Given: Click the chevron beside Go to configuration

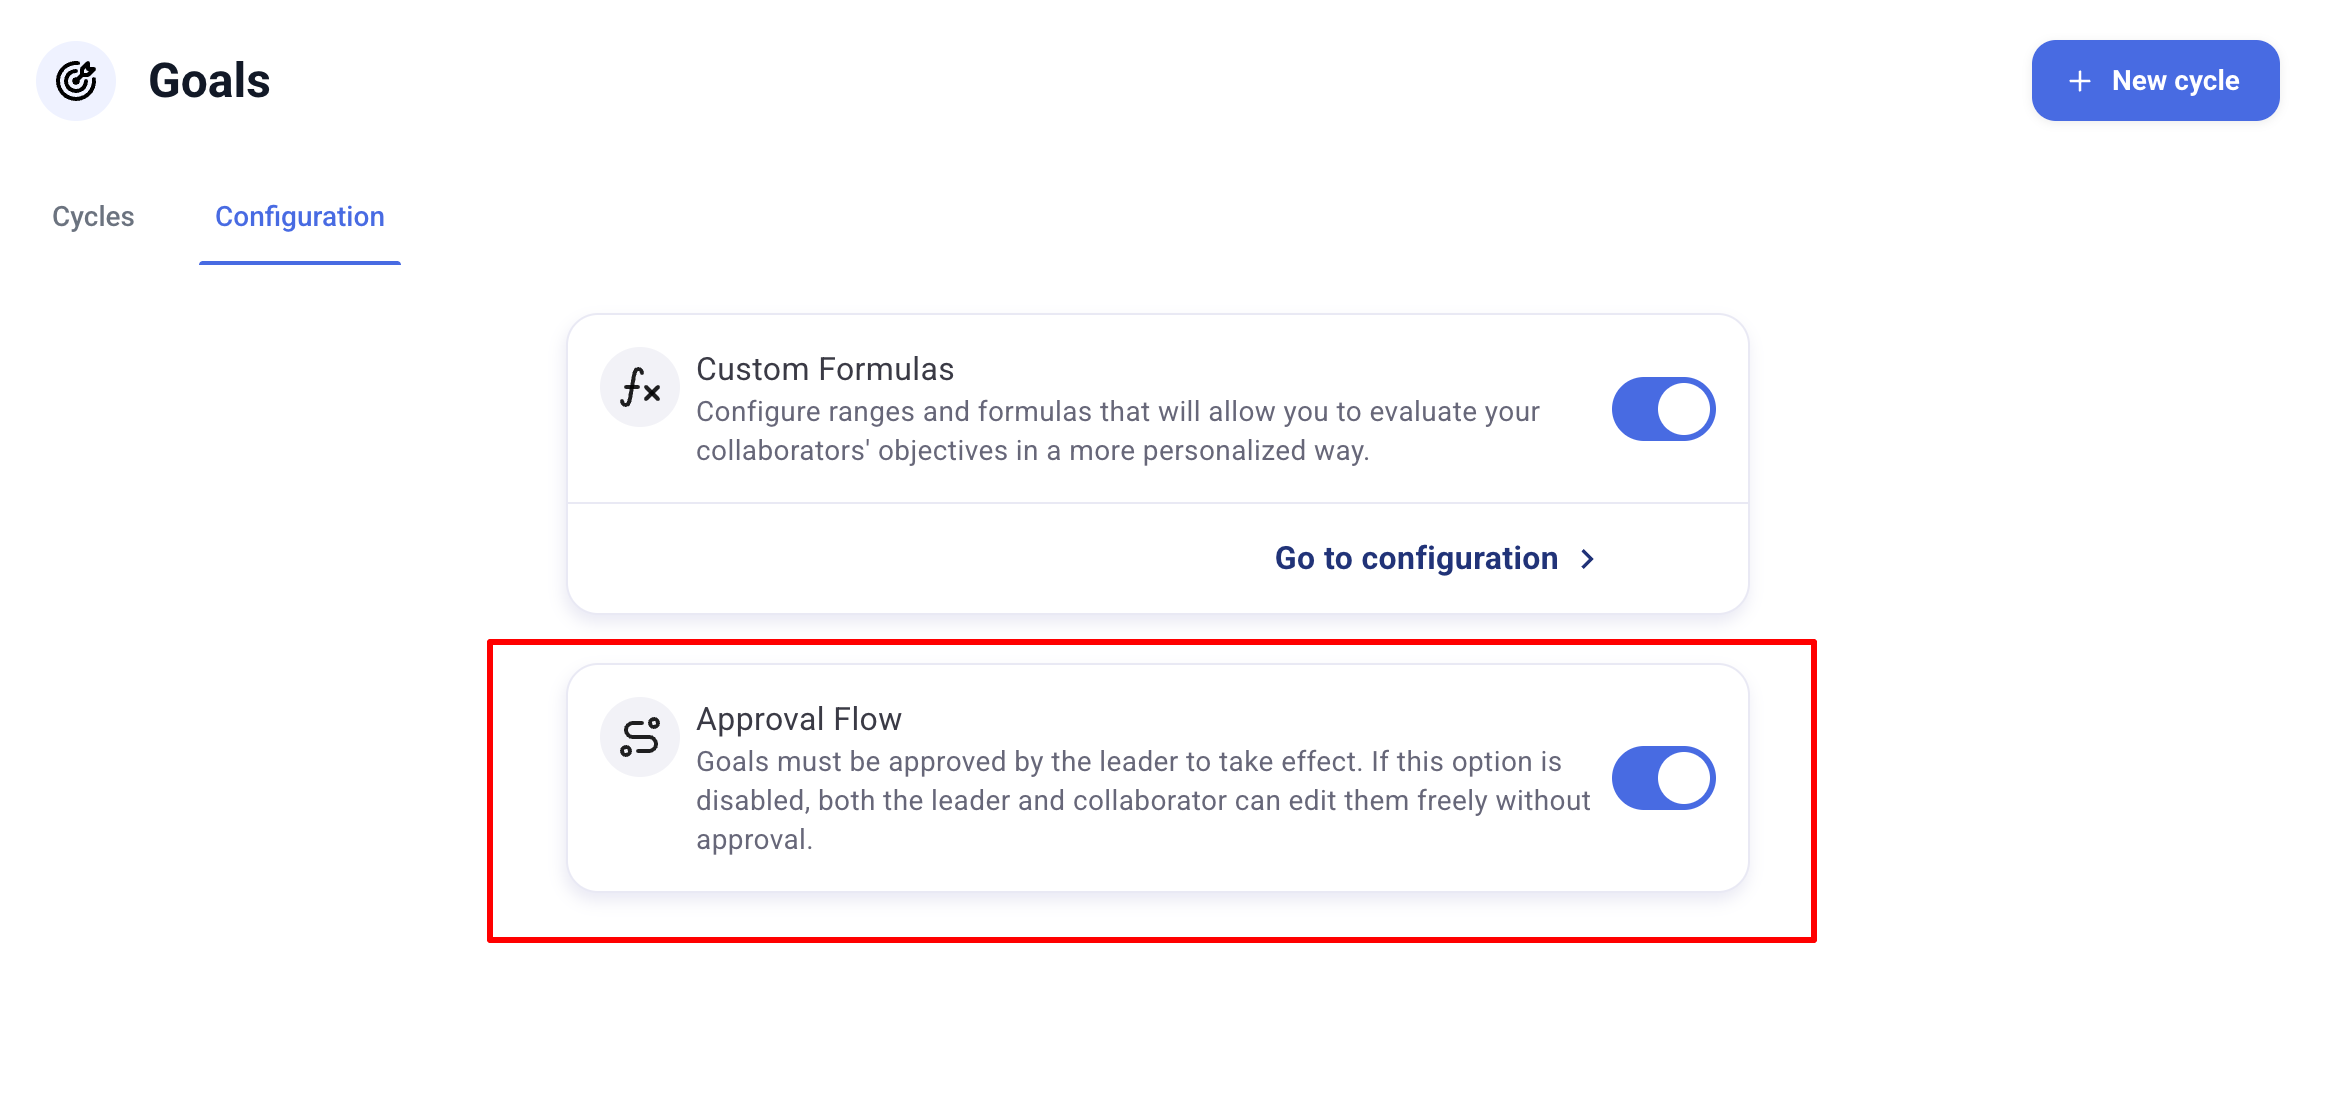Looking at the screenshot, I should 1588,559.
